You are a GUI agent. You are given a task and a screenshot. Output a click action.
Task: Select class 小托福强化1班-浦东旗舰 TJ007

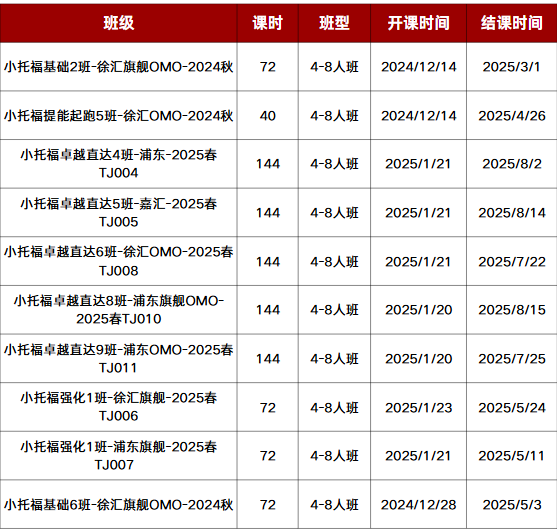point(119,456)
